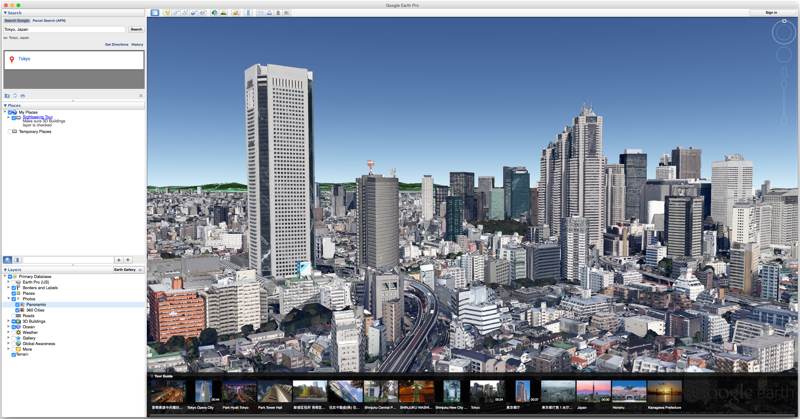Open the Sightseeing Tour link
The image size is (800, 419).
coord(37,117)
